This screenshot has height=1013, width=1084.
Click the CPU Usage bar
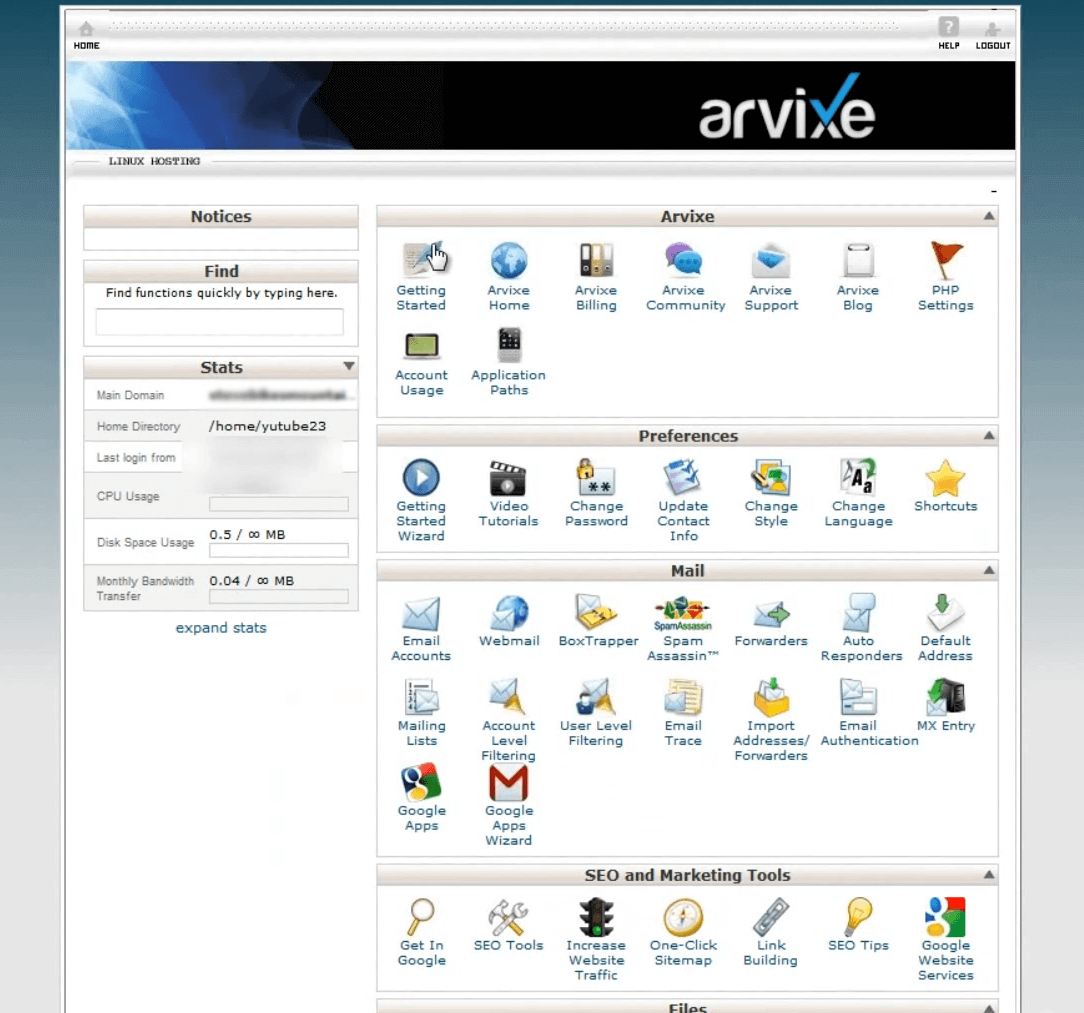coord(279,504)
